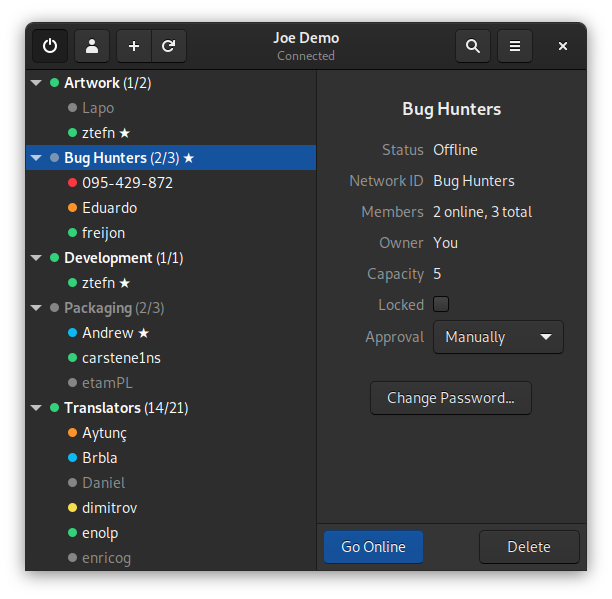The width and height of the screenshot is (612, 599).
Task: Click the power connect icon in header
Action: coord(49,46)
